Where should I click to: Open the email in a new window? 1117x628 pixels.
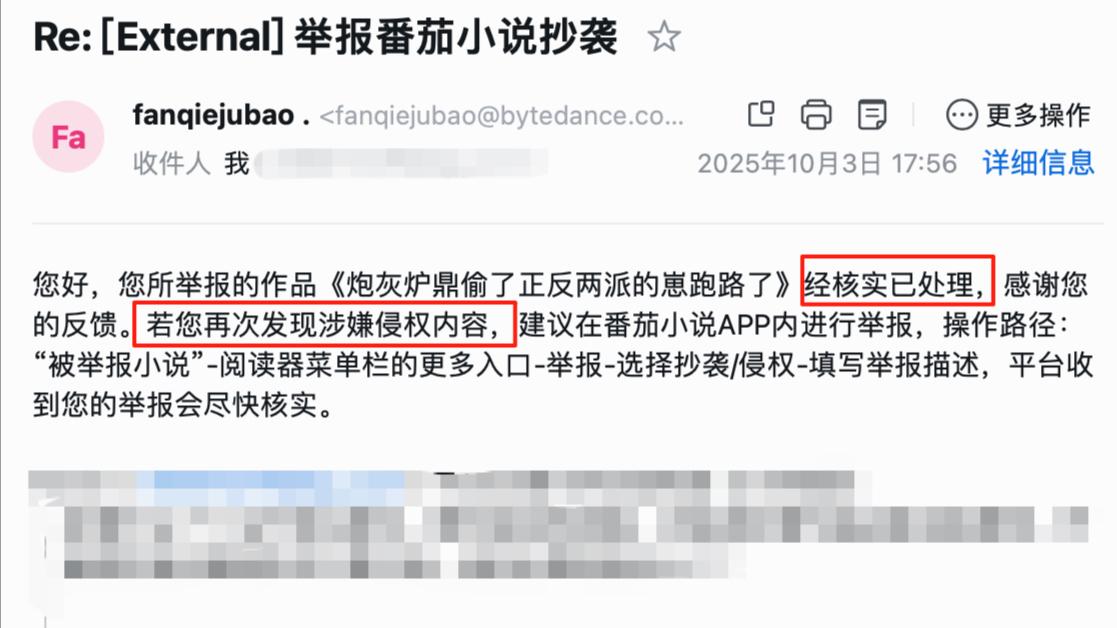coord(761,115)
